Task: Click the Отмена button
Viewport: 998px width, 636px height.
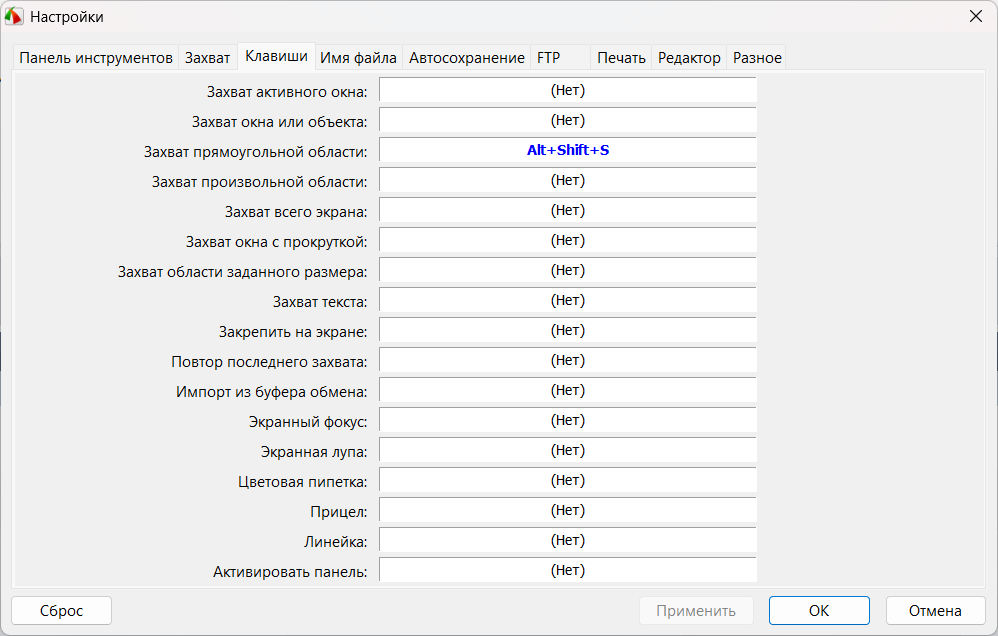Action: 935,611
